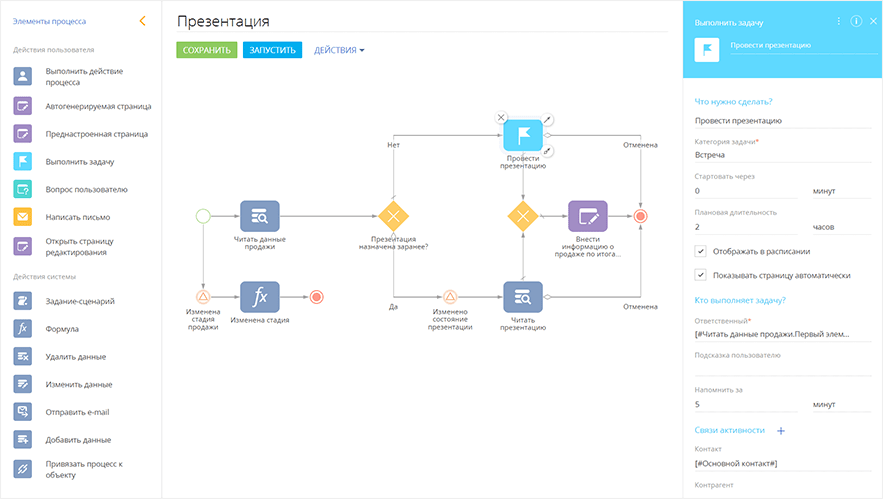
Task: Click 'Да' flow label on diagram
Action: click(x=393, y=307)
